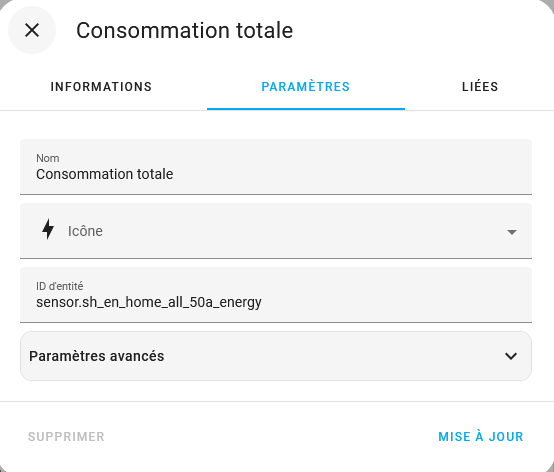Click the Supprimer button

66,437
